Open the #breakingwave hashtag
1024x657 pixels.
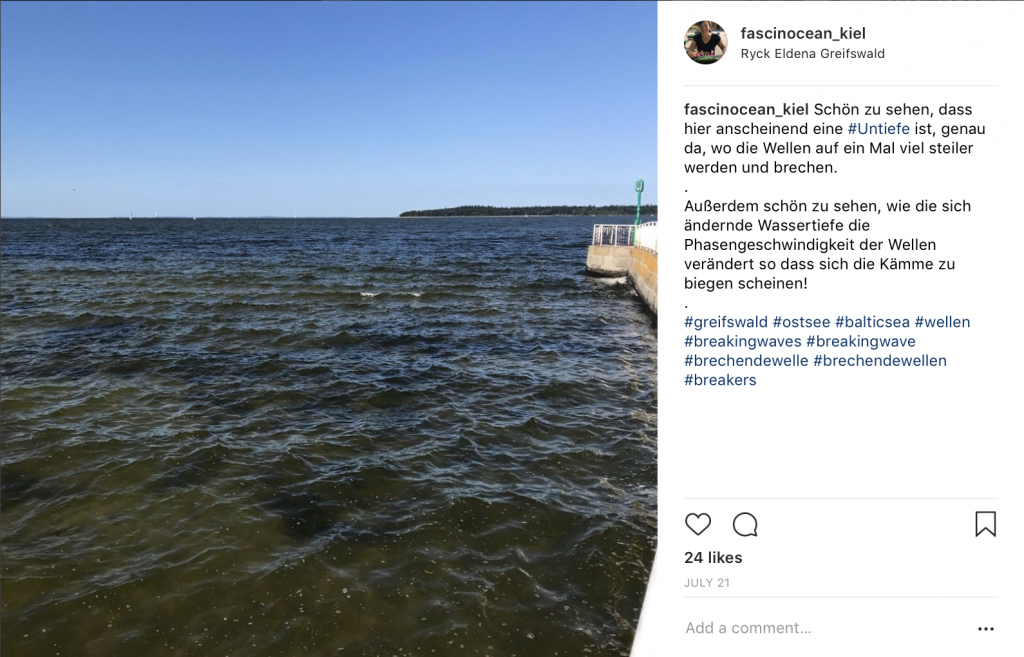click(861, 342)
